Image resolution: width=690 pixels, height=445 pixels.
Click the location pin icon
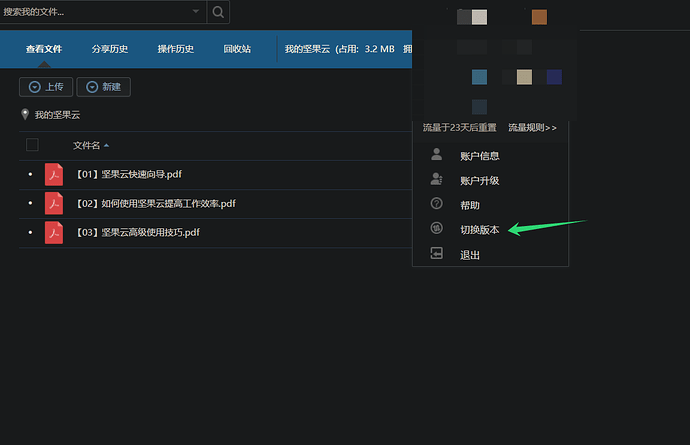coord(25,114)
